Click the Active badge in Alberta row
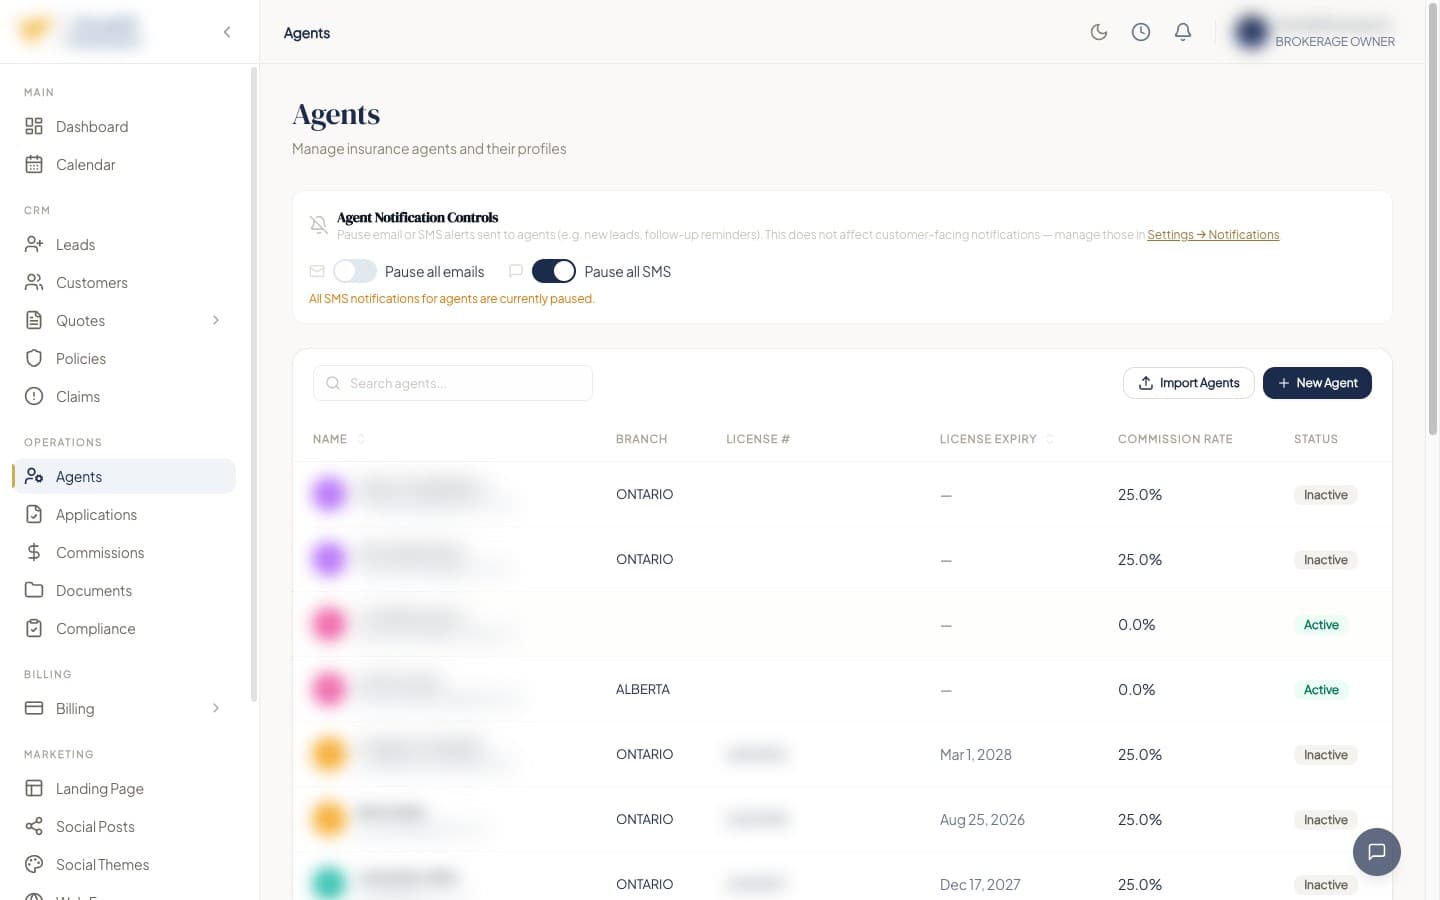The height and width of the screenshot is (900, 1440). (x=1321, y=689)
